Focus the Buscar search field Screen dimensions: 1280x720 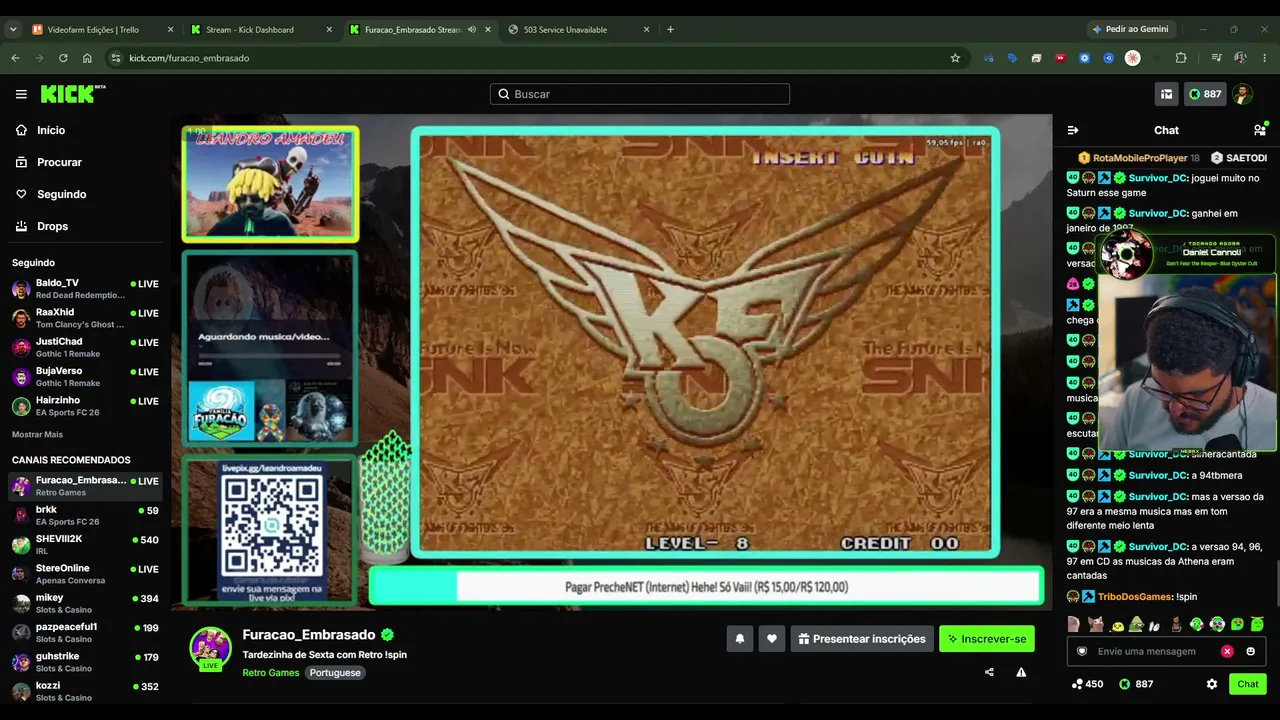[x=640, y=94]
